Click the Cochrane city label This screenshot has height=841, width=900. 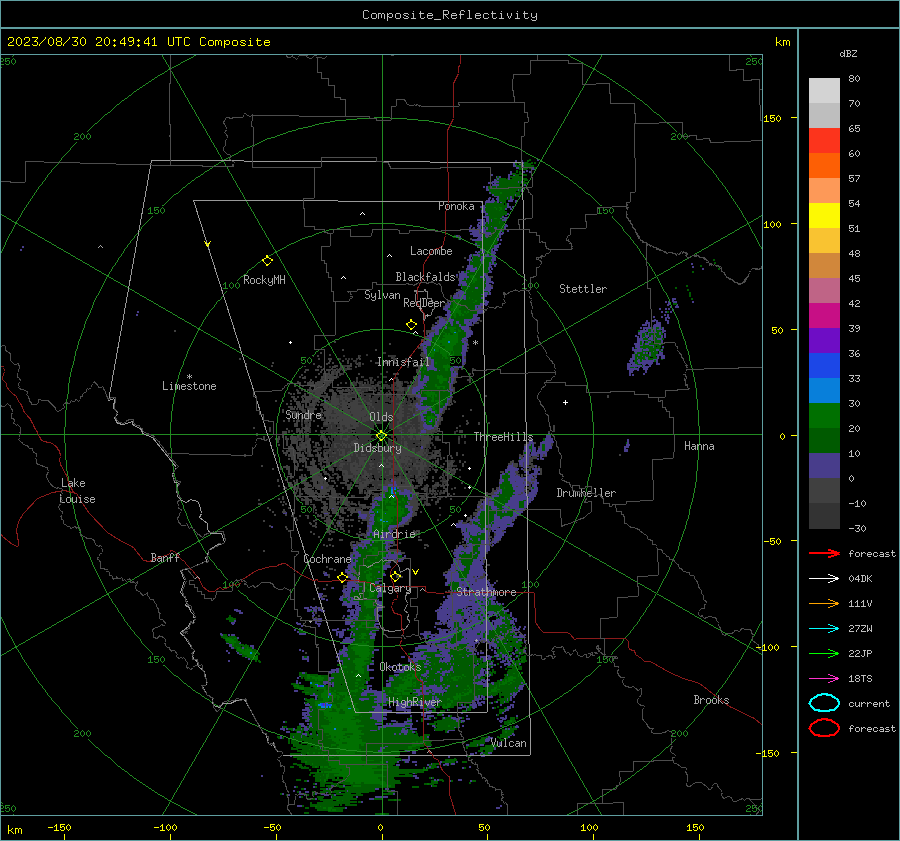pyautogui.click(x=327, y=559)
